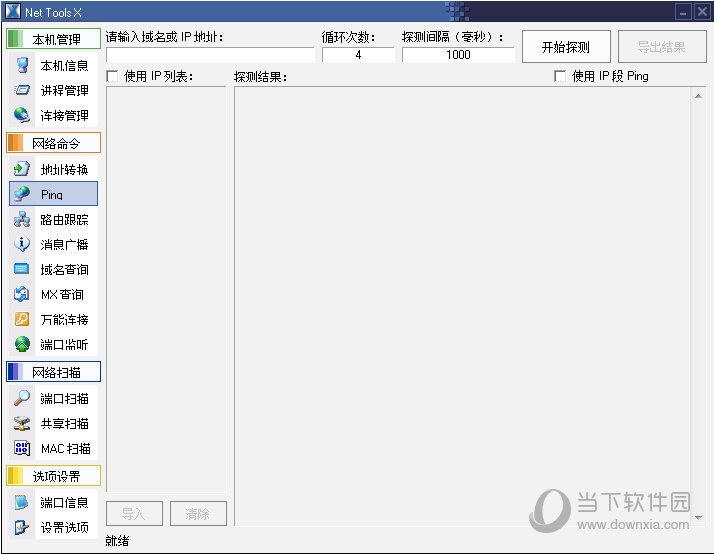Collapse the 本机管理 section header

53,39
